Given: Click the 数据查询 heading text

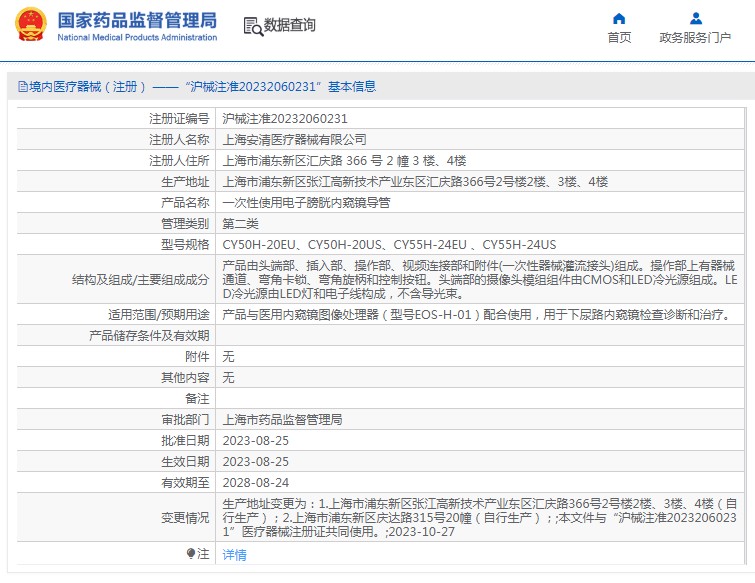Looking at the screenshot, I should click(x=290, y=26).
